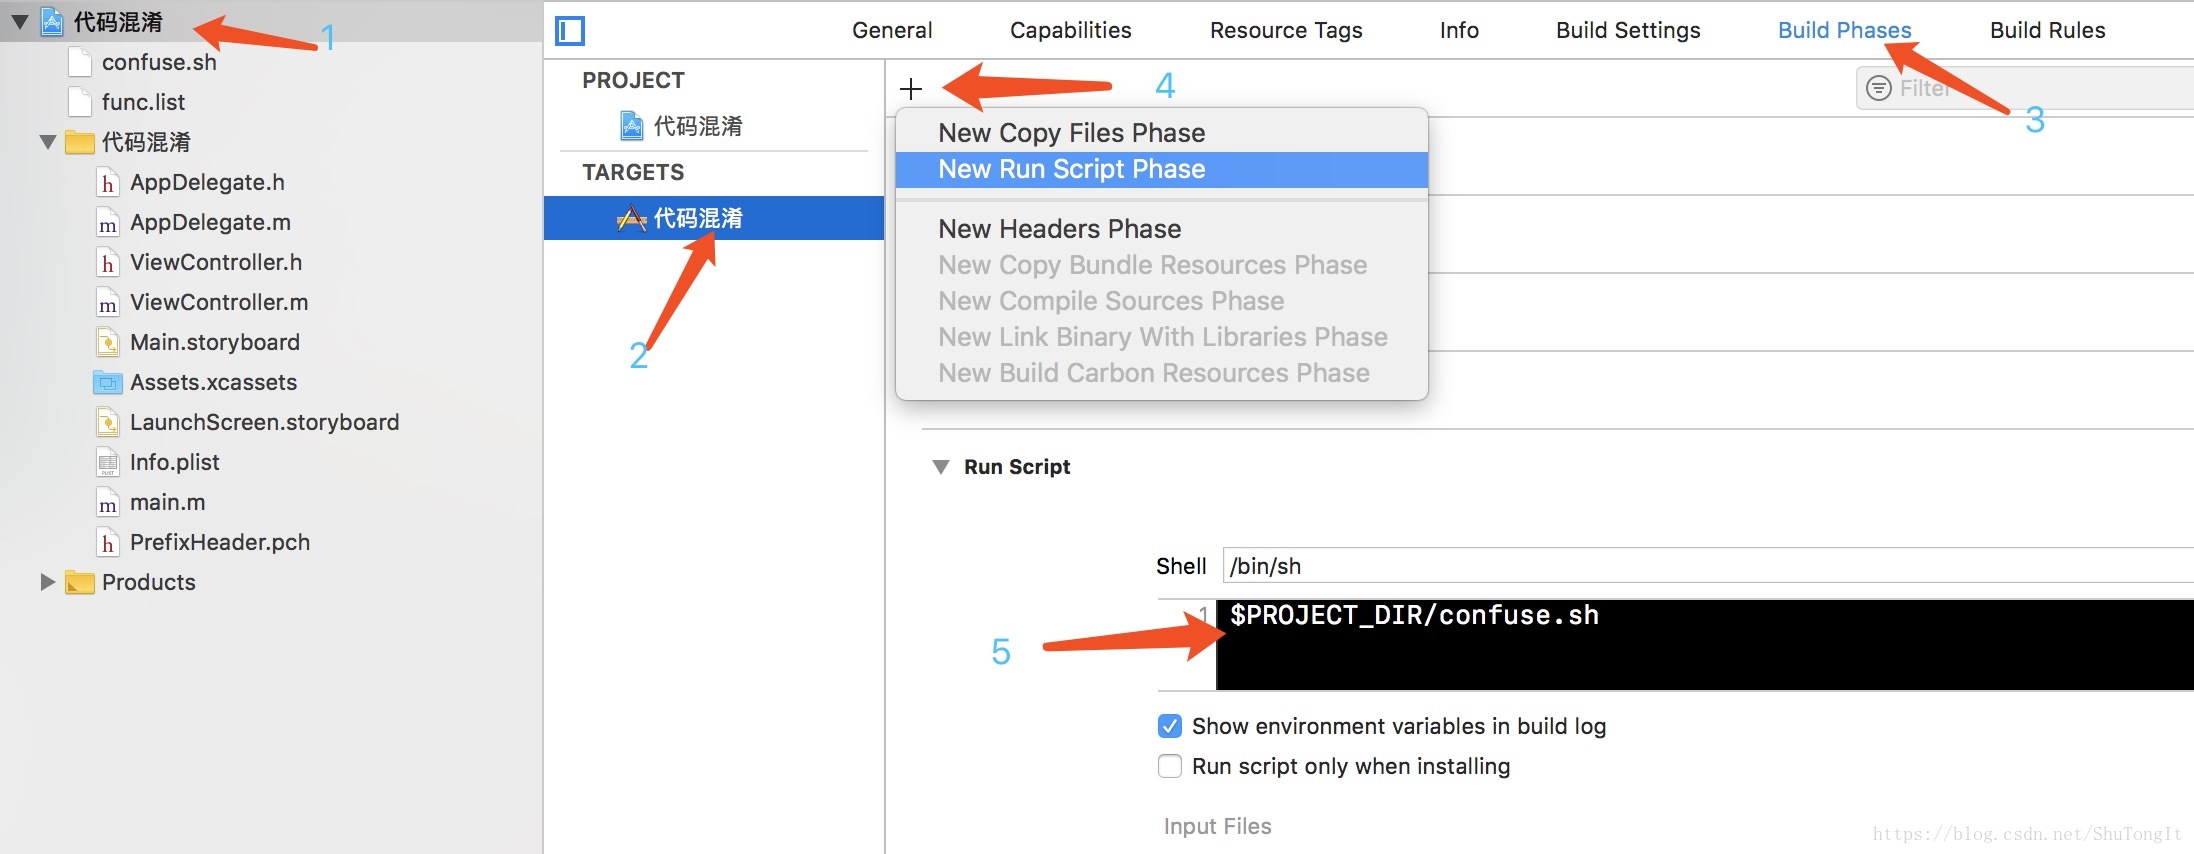Viewport: 2194px width, 854px height.
Task: Select Main.storyboard file name
Action: point(215,342)
